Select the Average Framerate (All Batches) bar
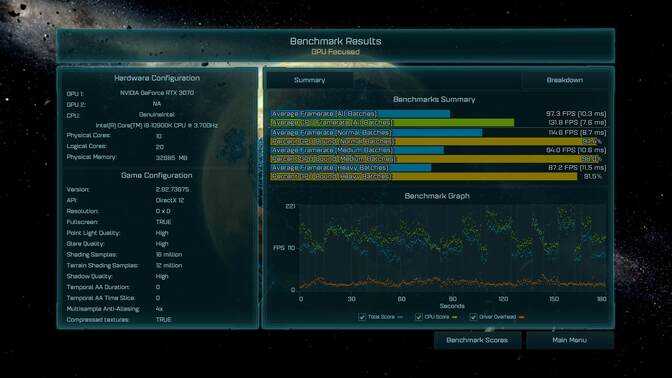672x378 pixels. [x=360, y=114]
